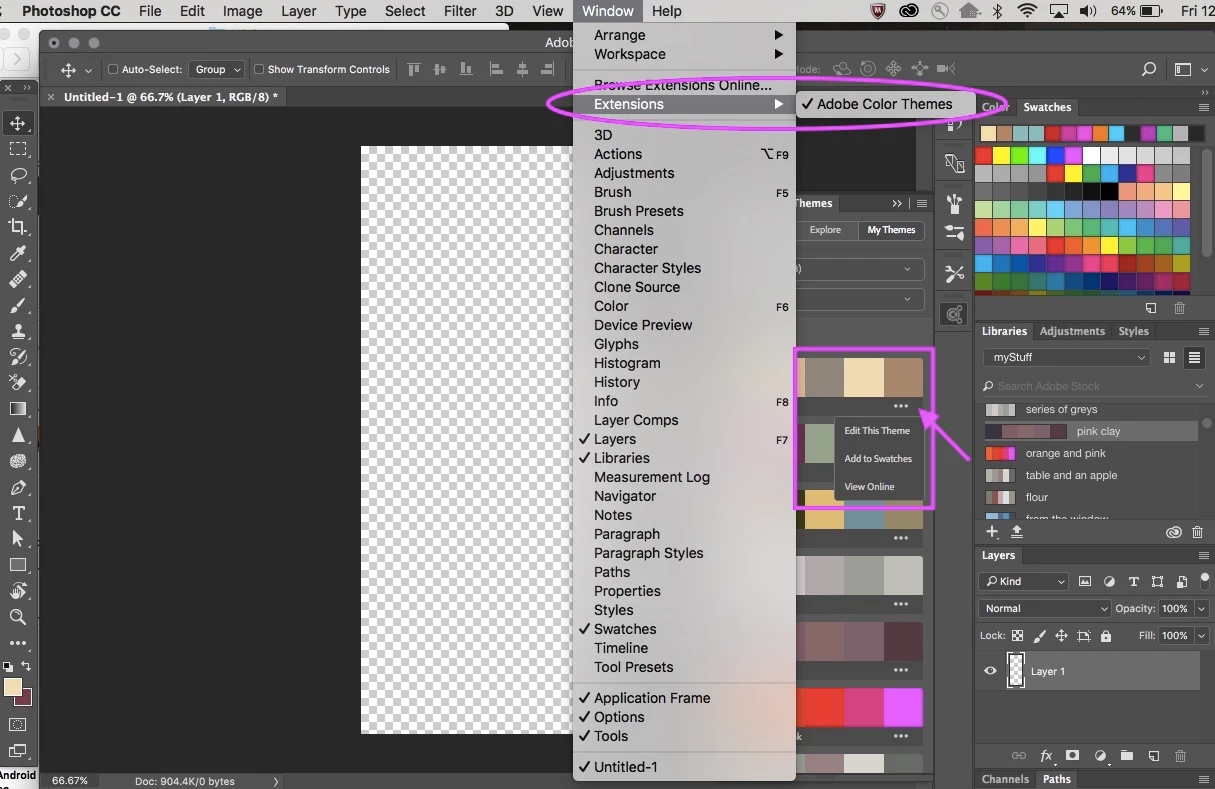Image resolution: width=1215 pixels, height=789 pixels.
Task: Switch to the Channels tab
Action: tap(1005, 779)
